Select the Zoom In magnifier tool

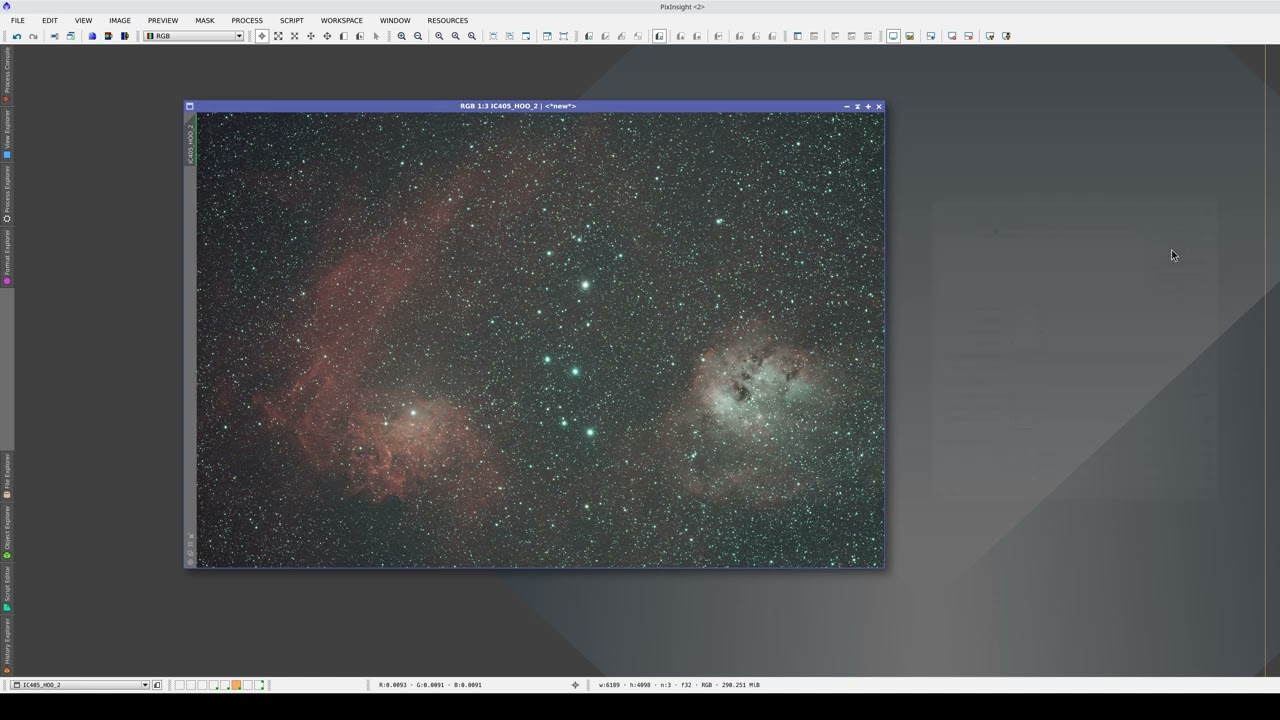[402, 36]
